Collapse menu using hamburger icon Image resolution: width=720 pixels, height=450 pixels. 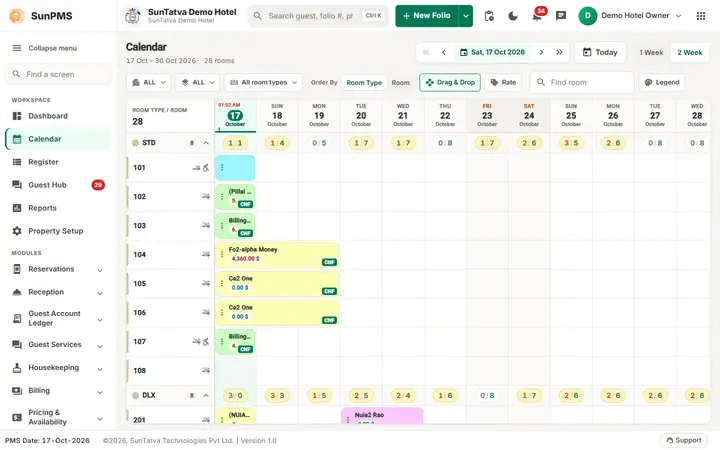click(17, 48)
